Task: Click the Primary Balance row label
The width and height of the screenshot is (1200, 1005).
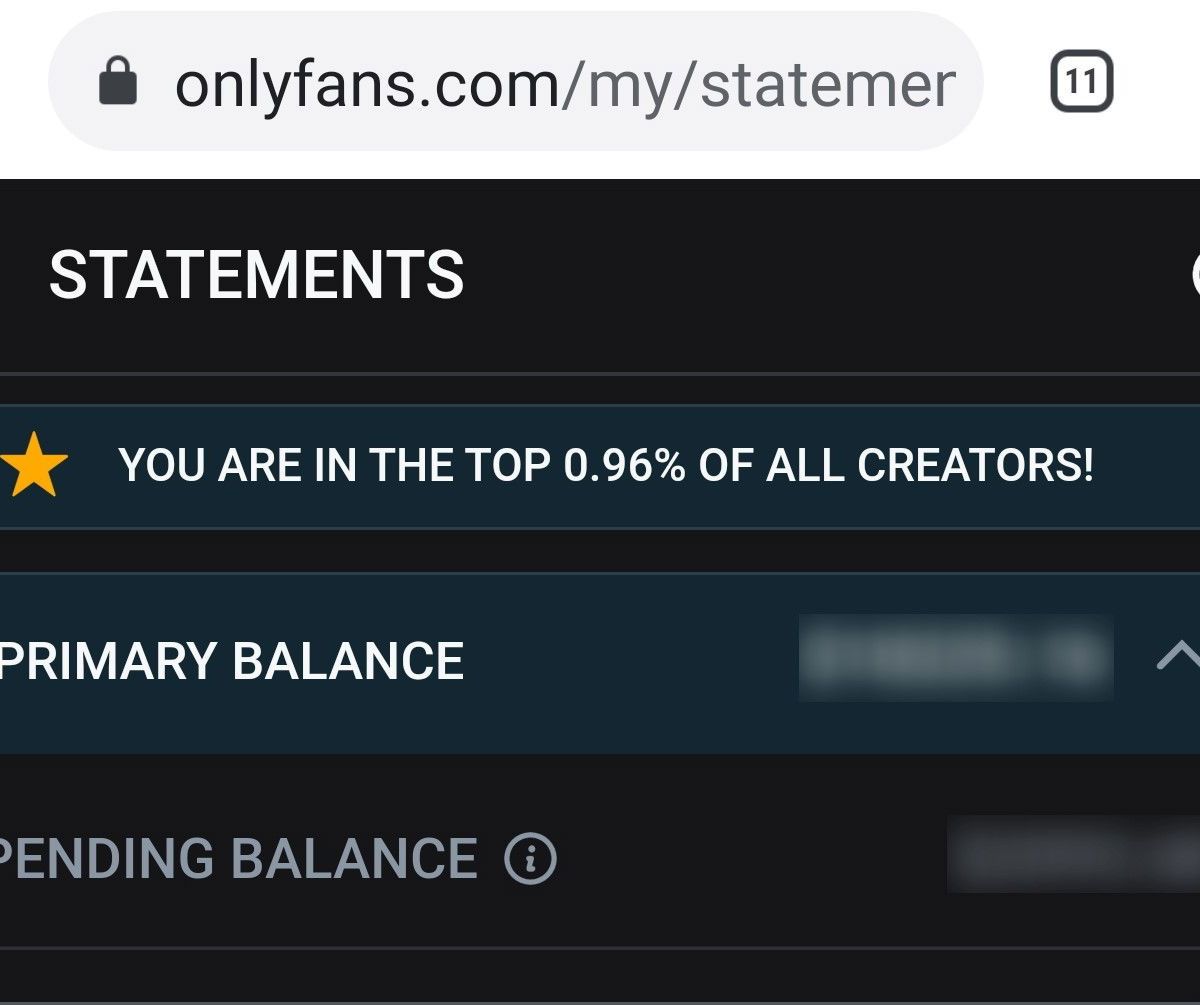Action: pyautogui.click(x=232, y=661)
